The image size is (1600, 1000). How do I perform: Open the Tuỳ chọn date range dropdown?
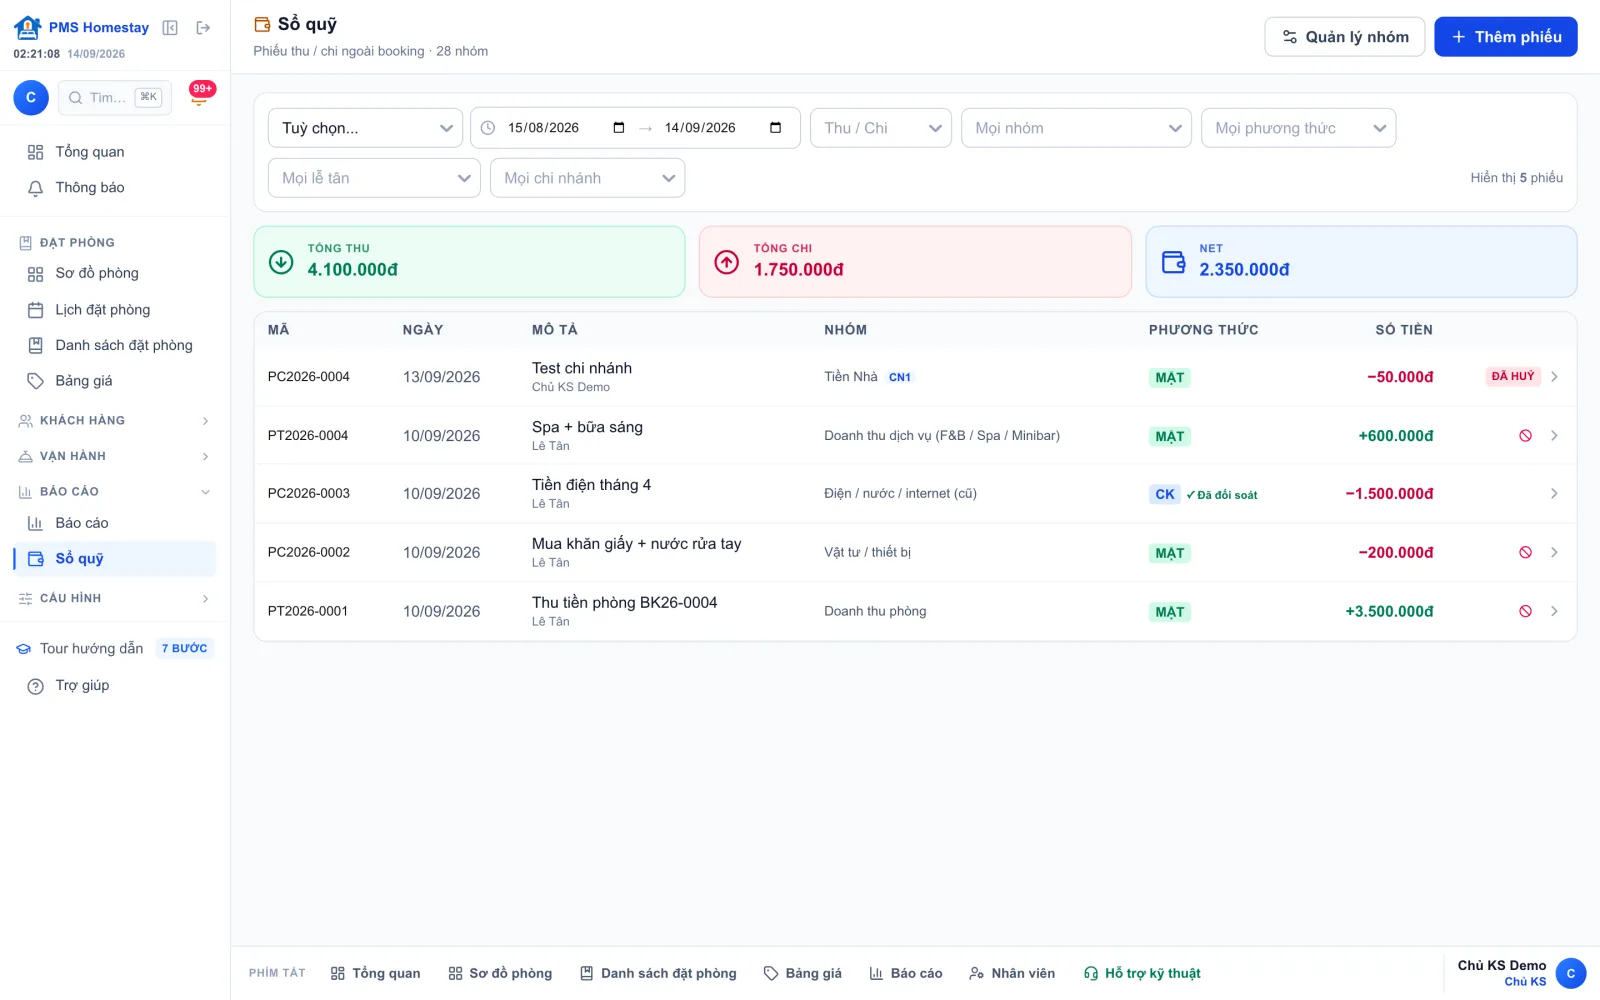click(x=365, y=128)
